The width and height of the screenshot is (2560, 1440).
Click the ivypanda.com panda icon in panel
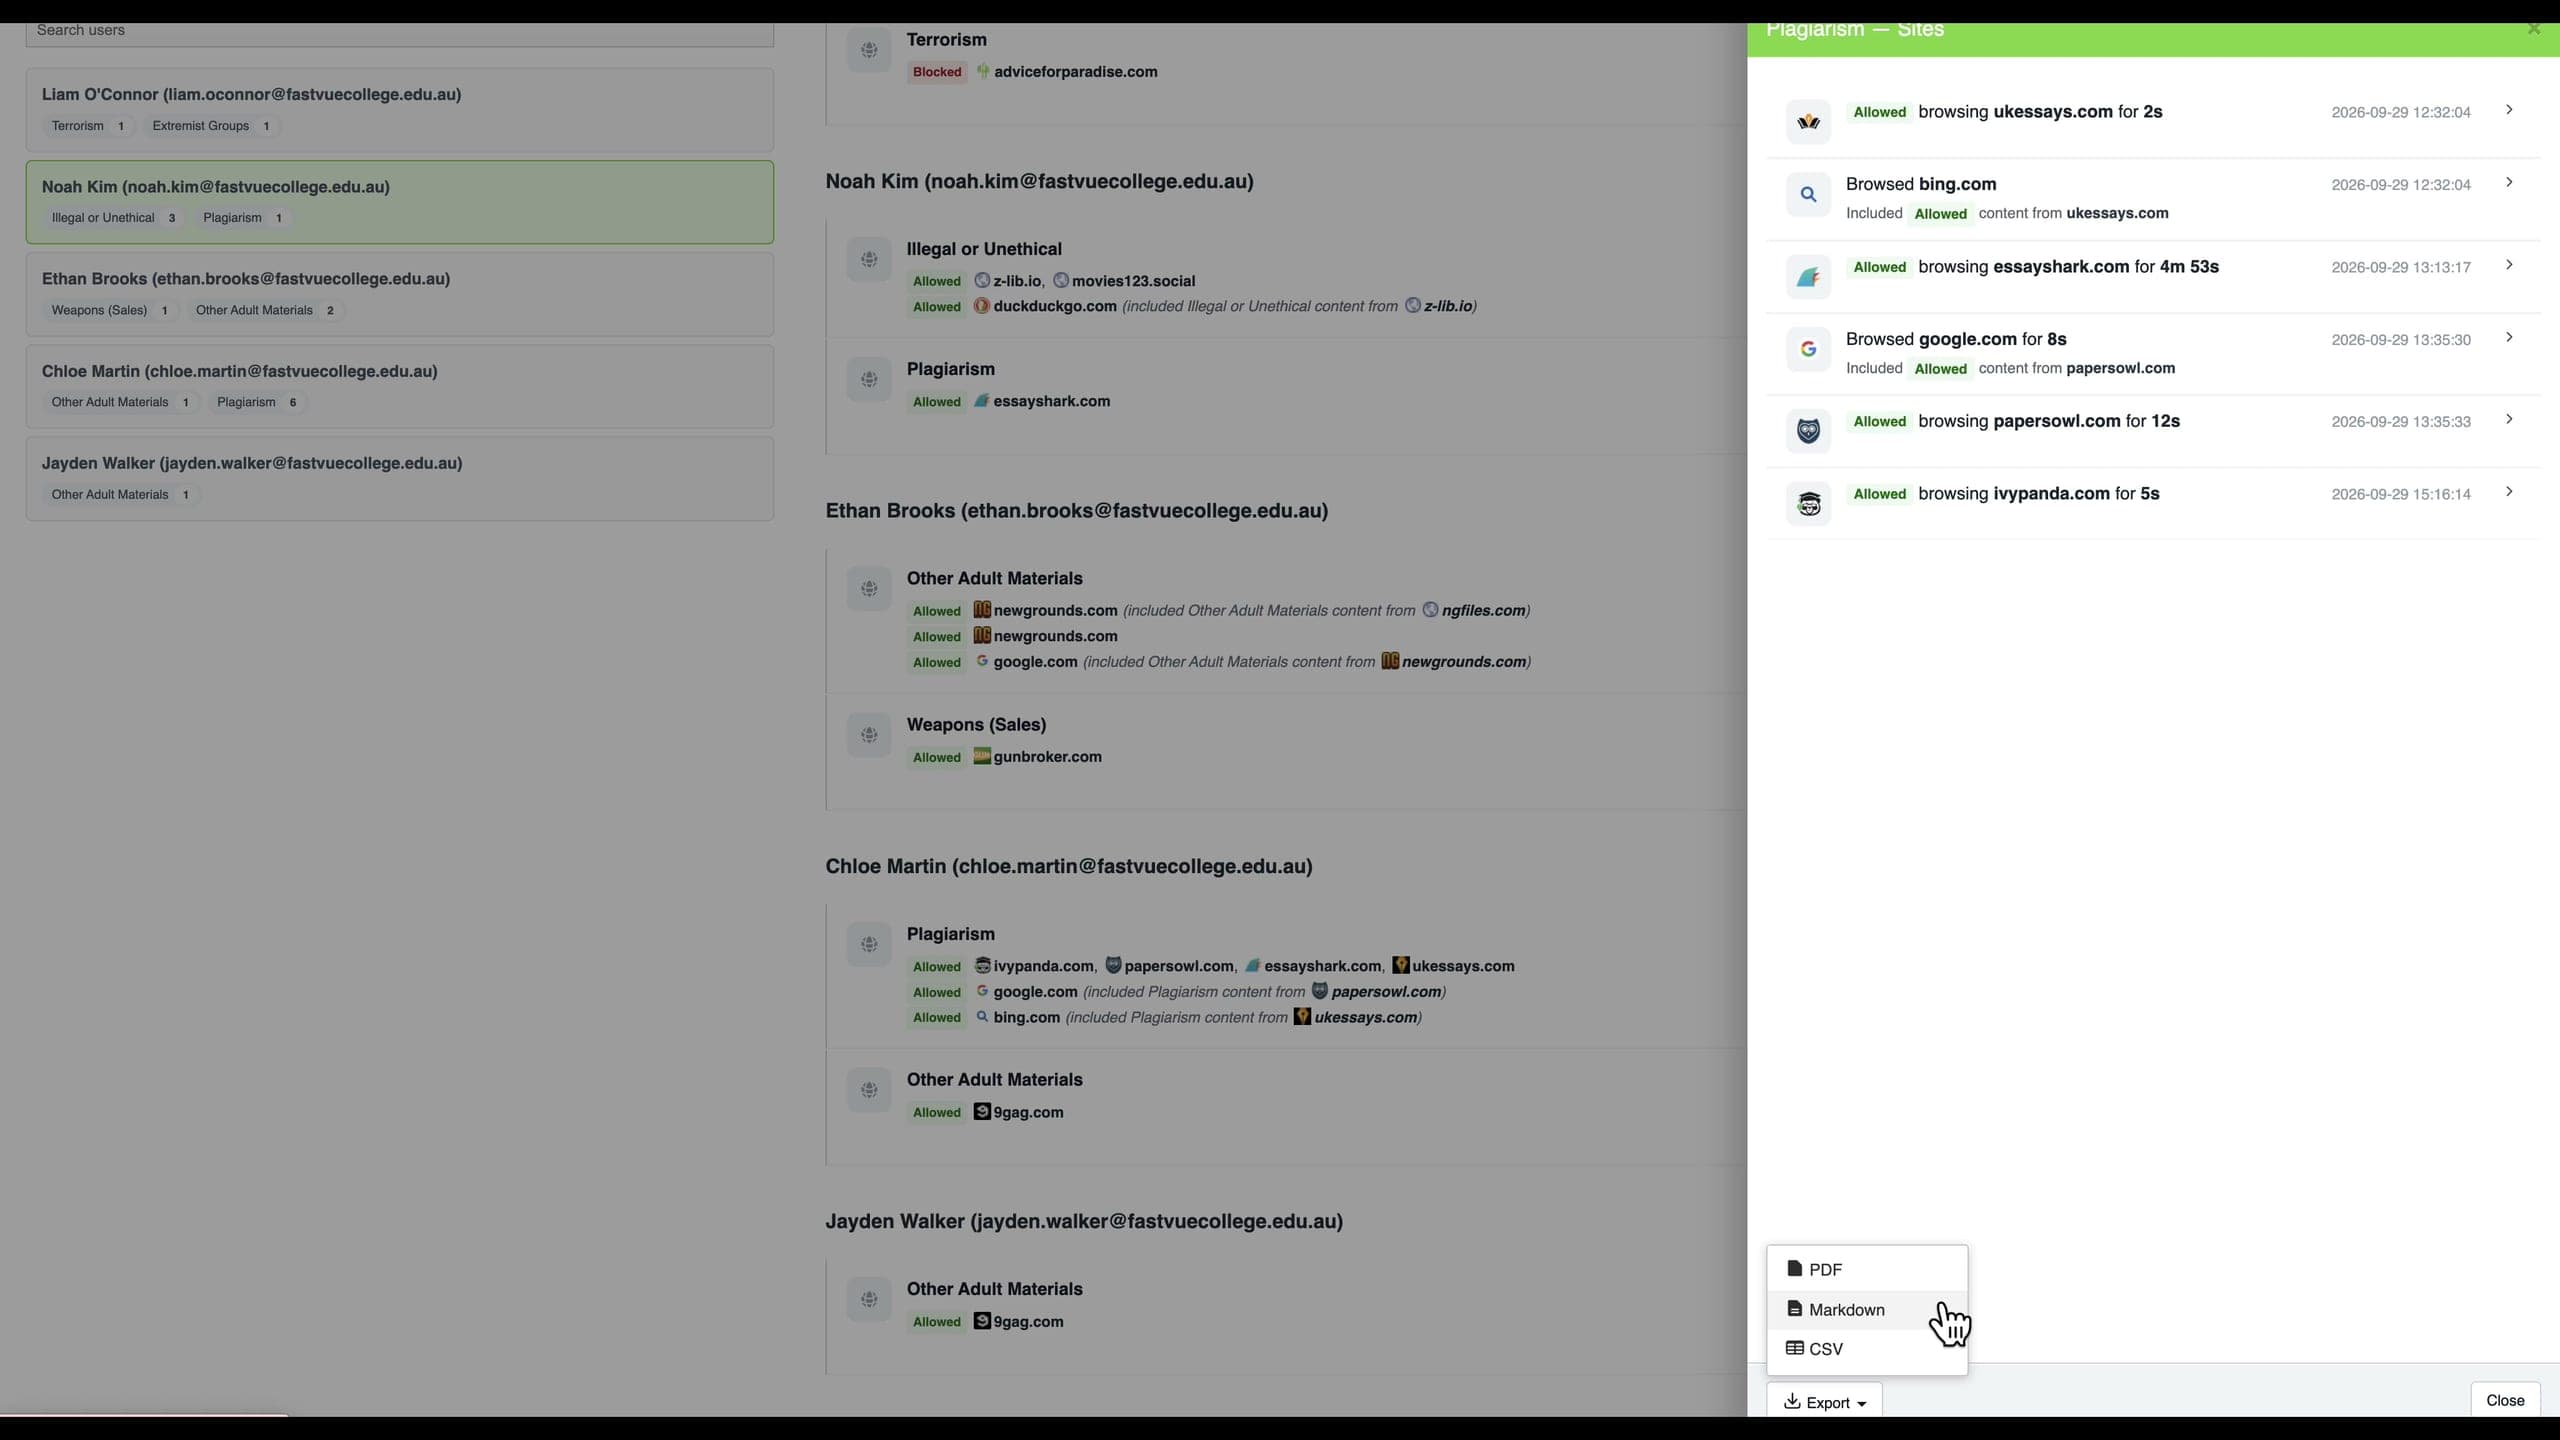pos(1808,504)
